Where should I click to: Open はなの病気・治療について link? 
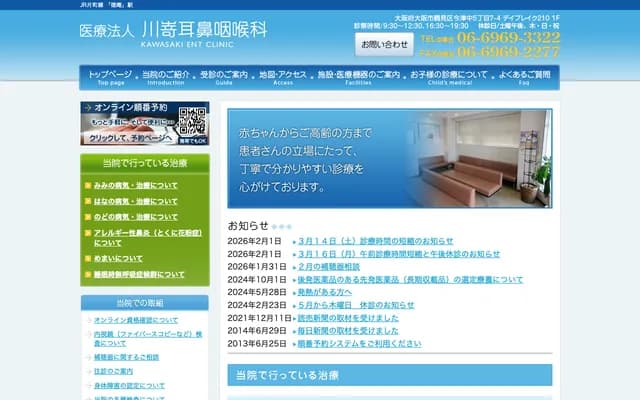click(x=136, y=201)
